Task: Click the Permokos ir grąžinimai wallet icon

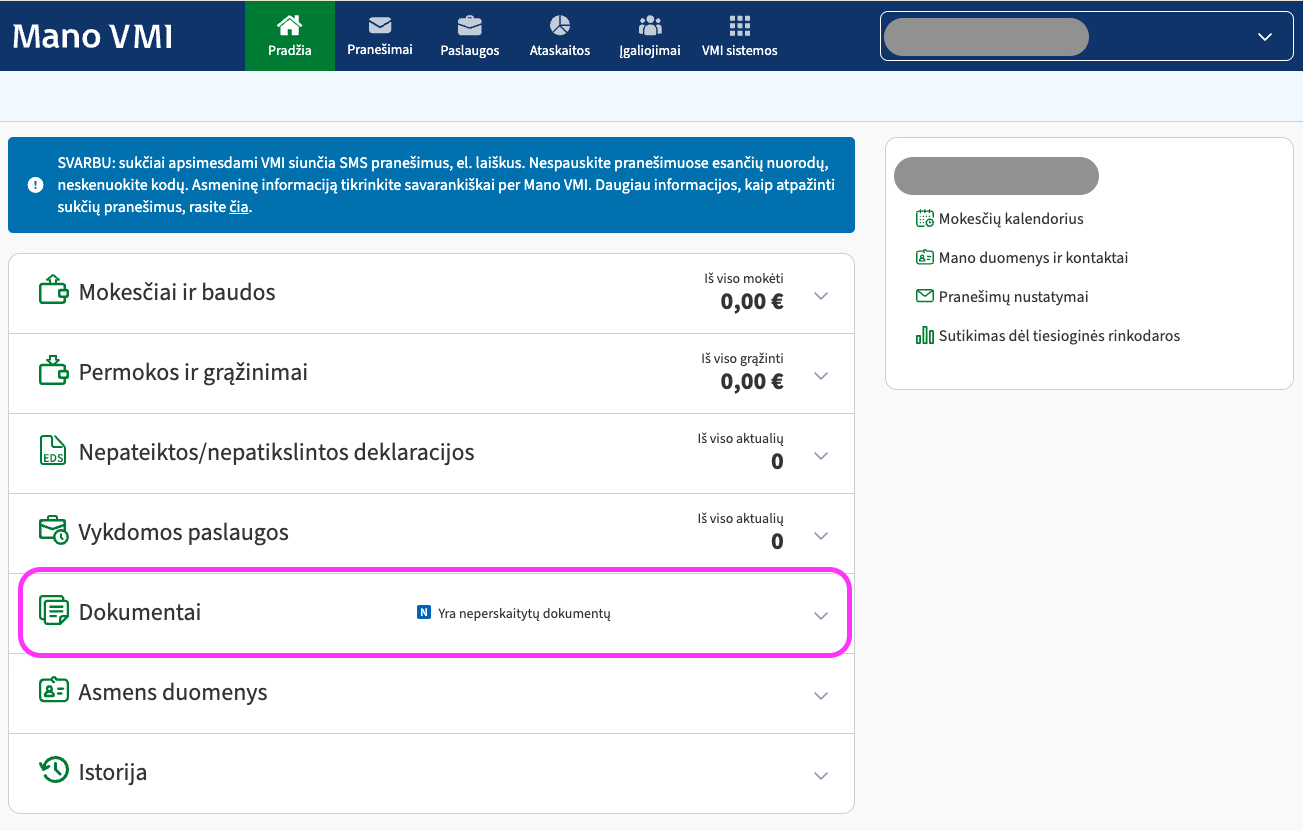Action: [53, 371]
